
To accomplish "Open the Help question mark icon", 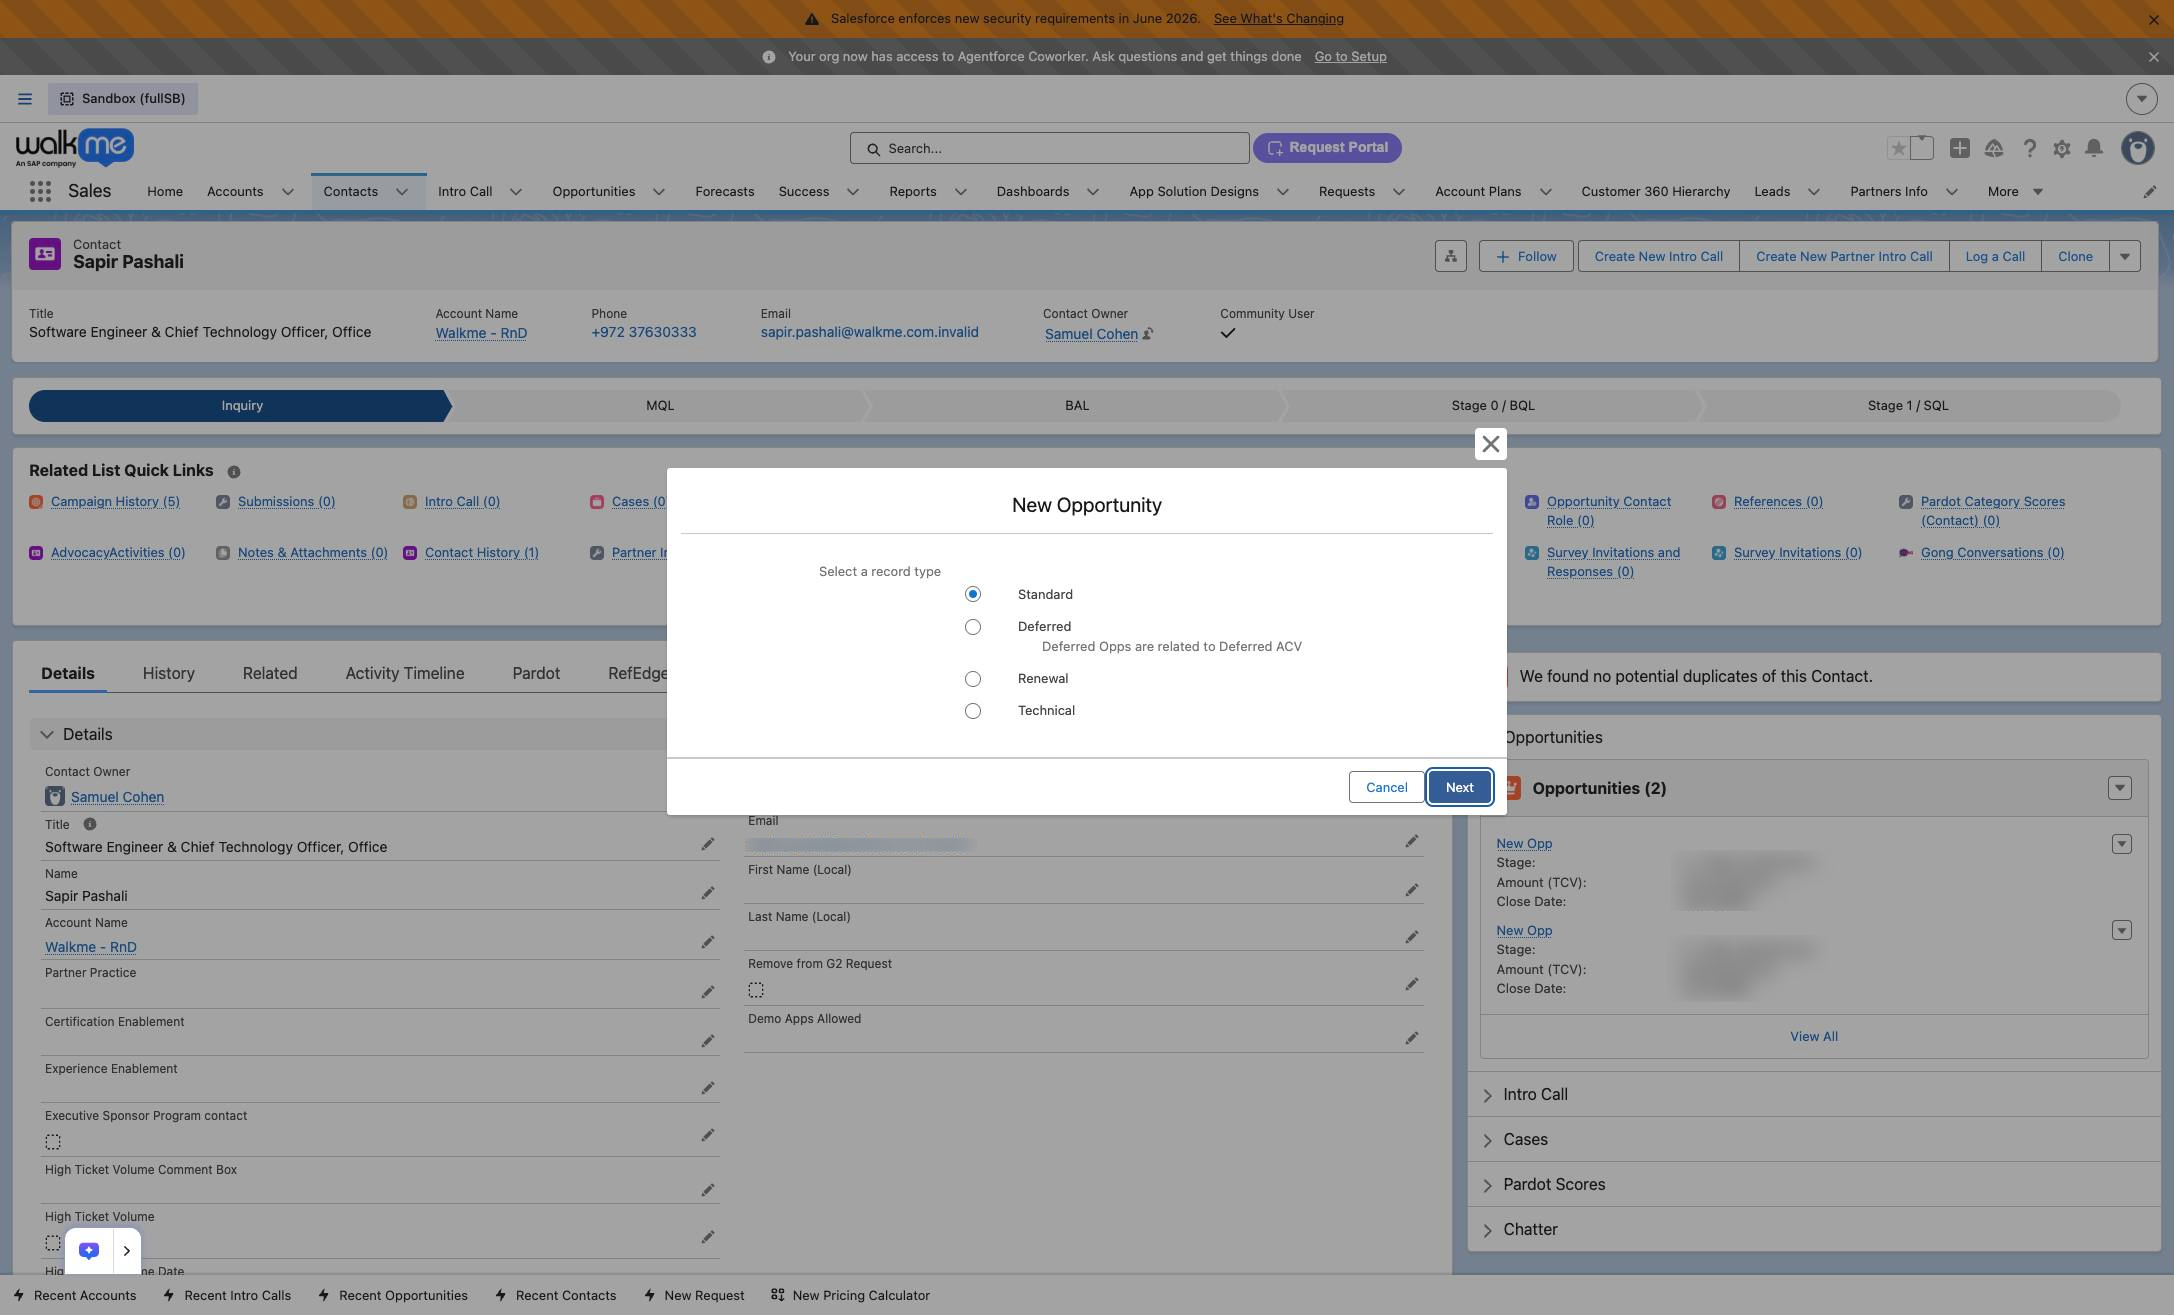I will pyautogui.click(x=2029, y=148).
